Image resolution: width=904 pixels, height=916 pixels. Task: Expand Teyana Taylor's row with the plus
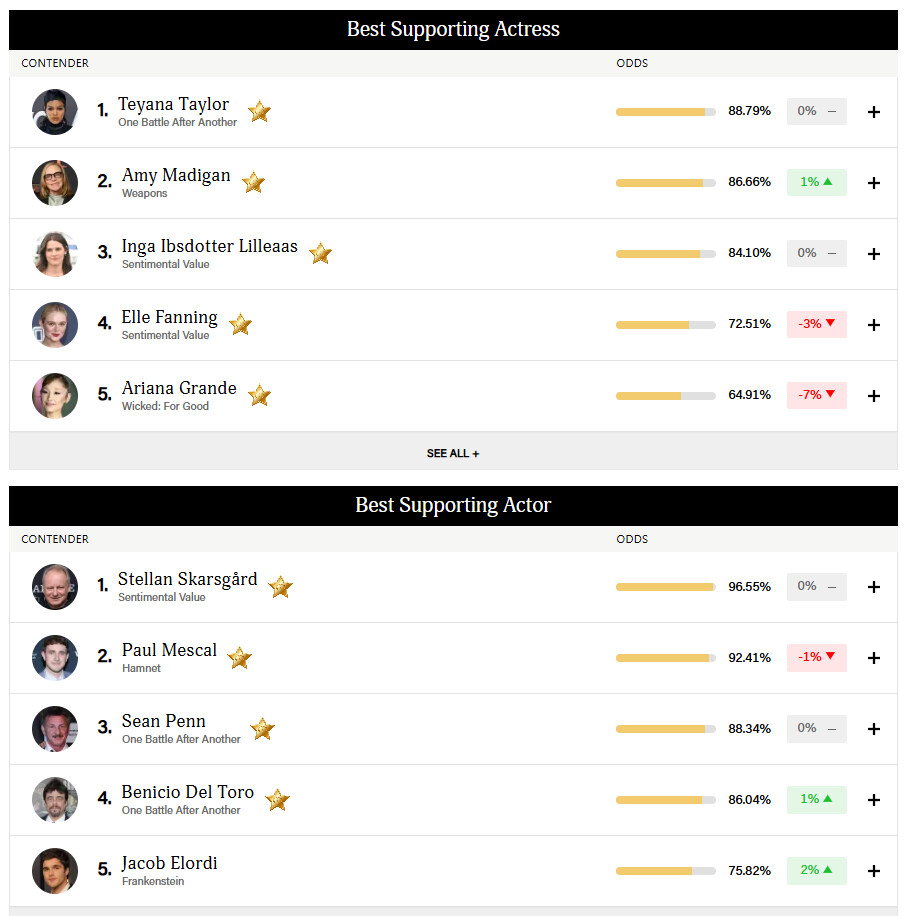pyautogui.click(x=873, y=112)
